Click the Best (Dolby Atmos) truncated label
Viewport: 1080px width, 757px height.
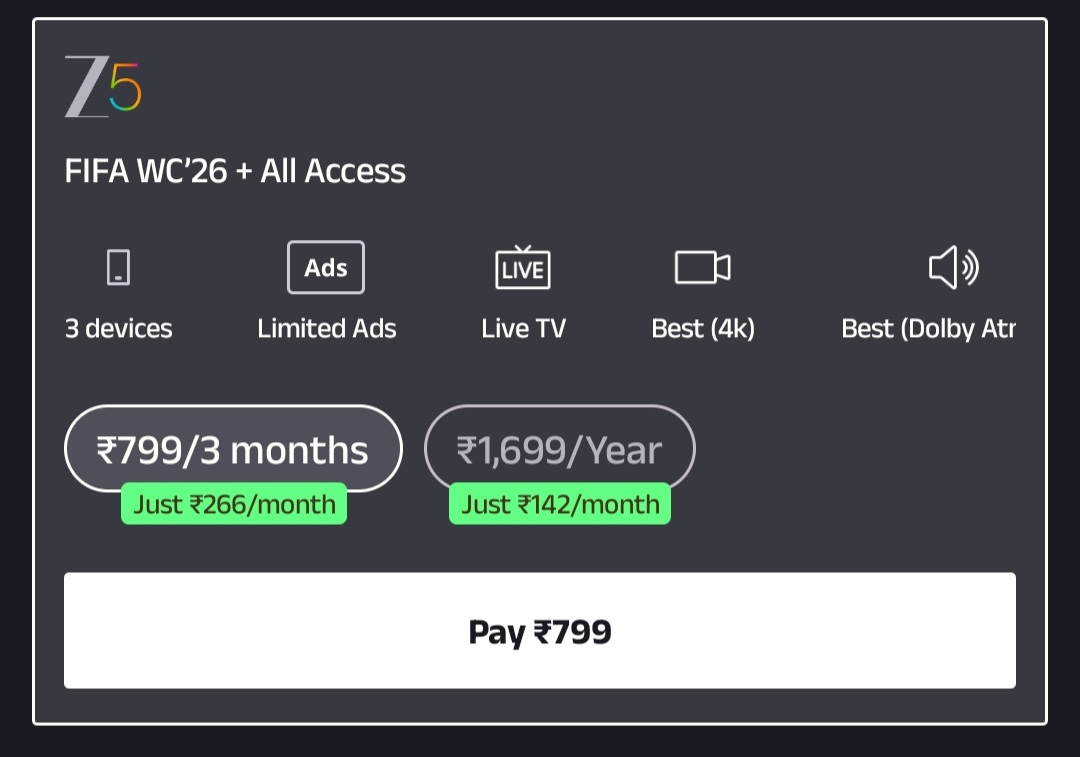pos(928,329)
